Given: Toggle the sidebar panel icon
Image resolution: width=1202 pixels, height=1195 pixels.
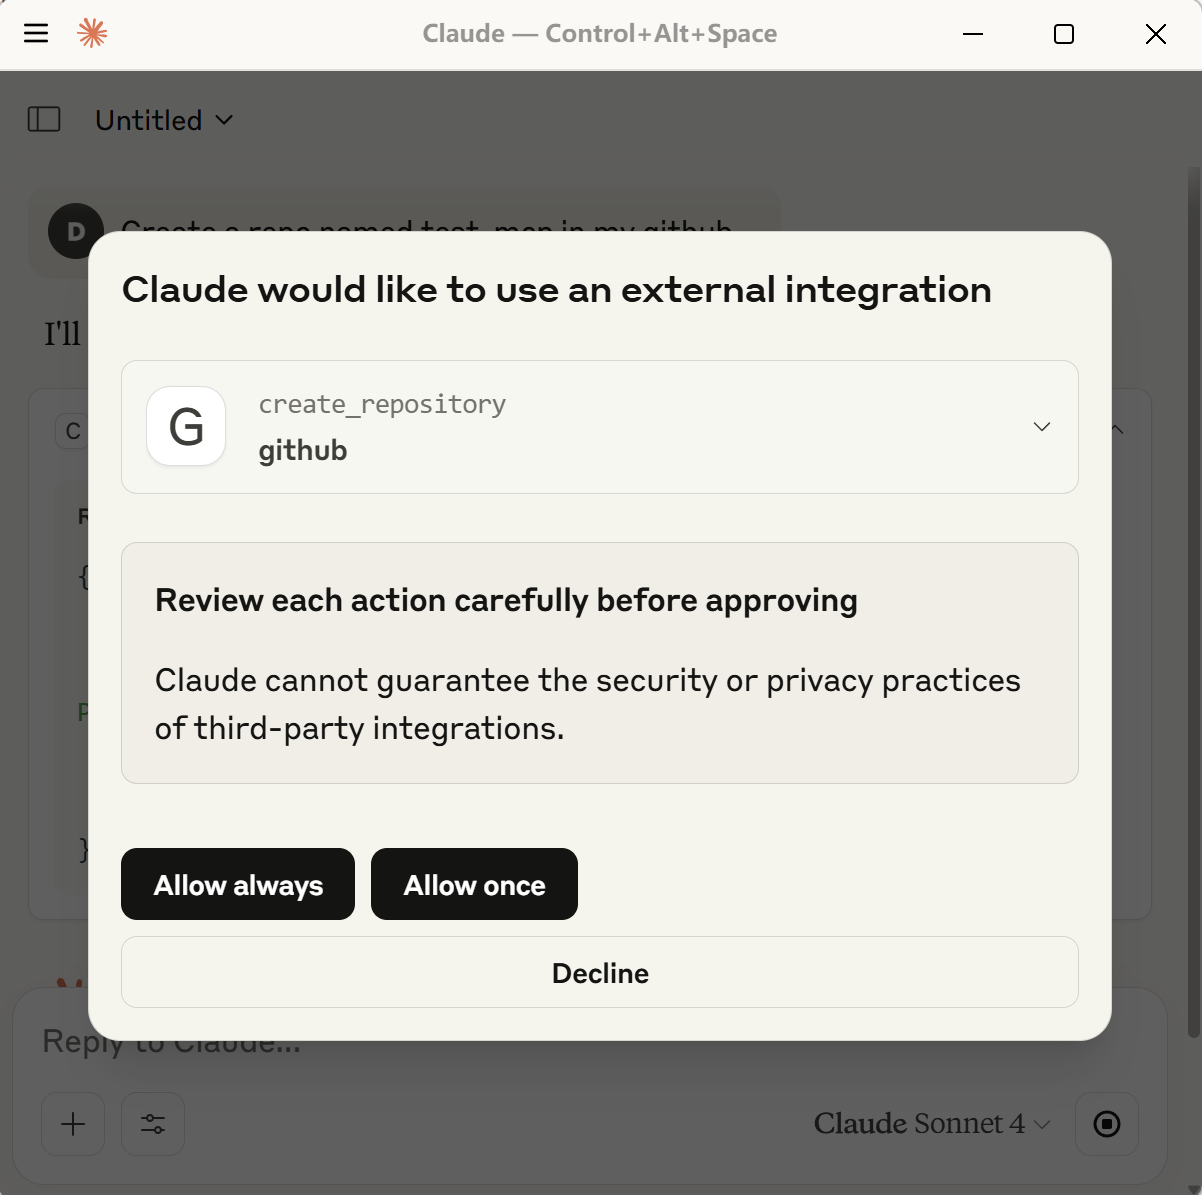Looking at the screenshot, I should click(x=44, y=119).
